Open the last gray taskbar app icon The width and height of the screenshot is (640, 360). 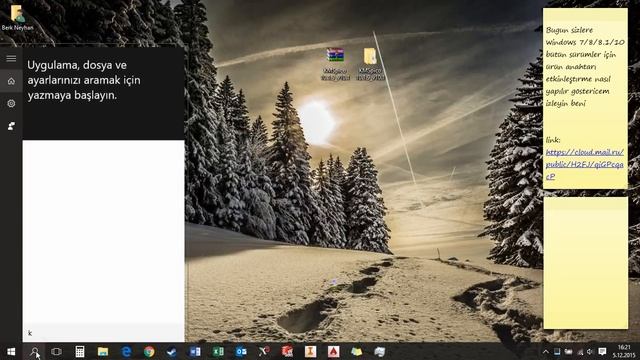(380, 351)
